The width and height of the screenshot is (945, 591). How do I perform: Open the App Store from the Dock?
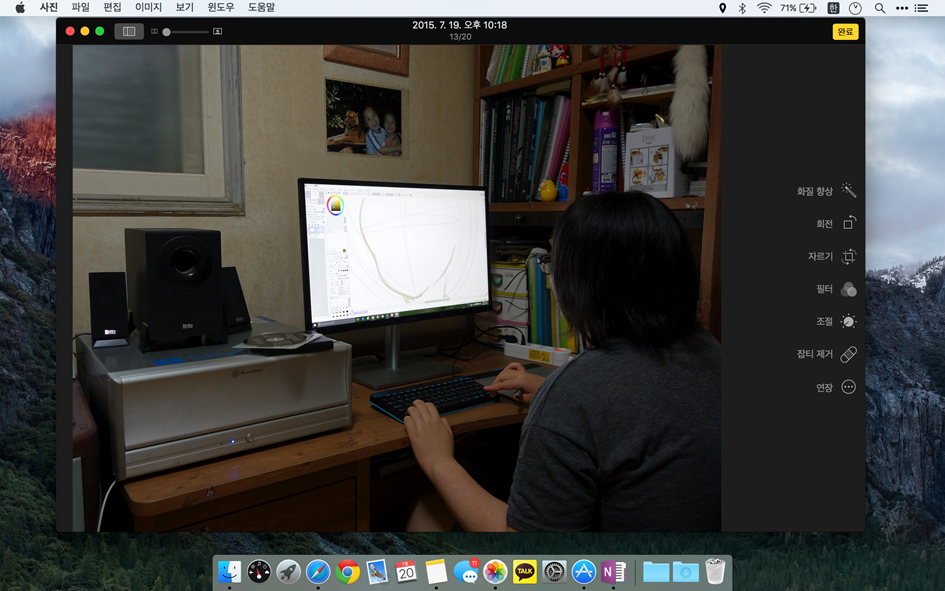click(583, 571)
